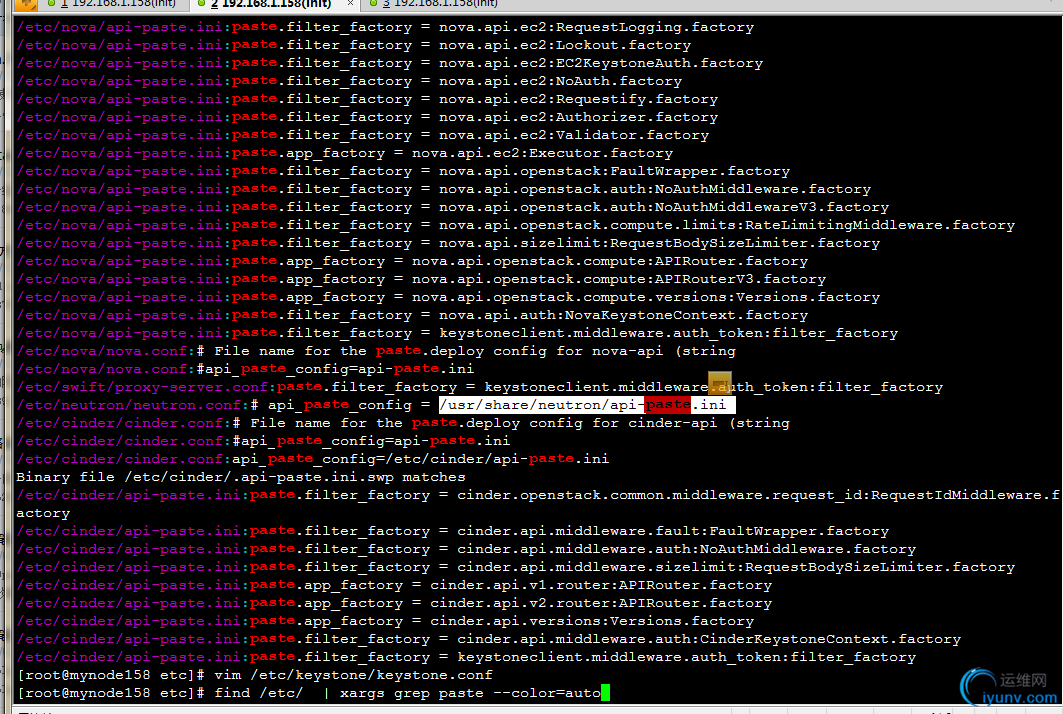
Task: Click the orange new-session icon beside tabs
Action: click(25, 4)
